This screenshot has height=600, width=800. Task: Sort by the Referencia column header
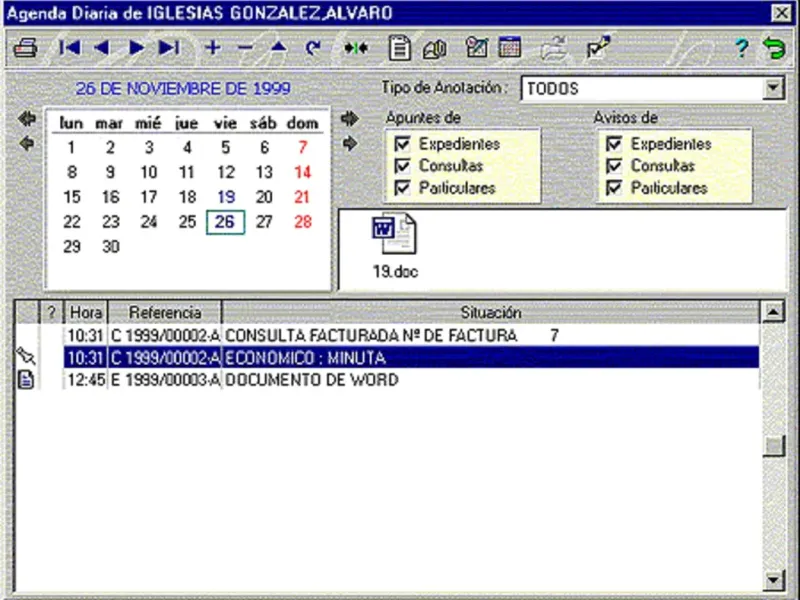pyautogui.click(x=165, y=312)
